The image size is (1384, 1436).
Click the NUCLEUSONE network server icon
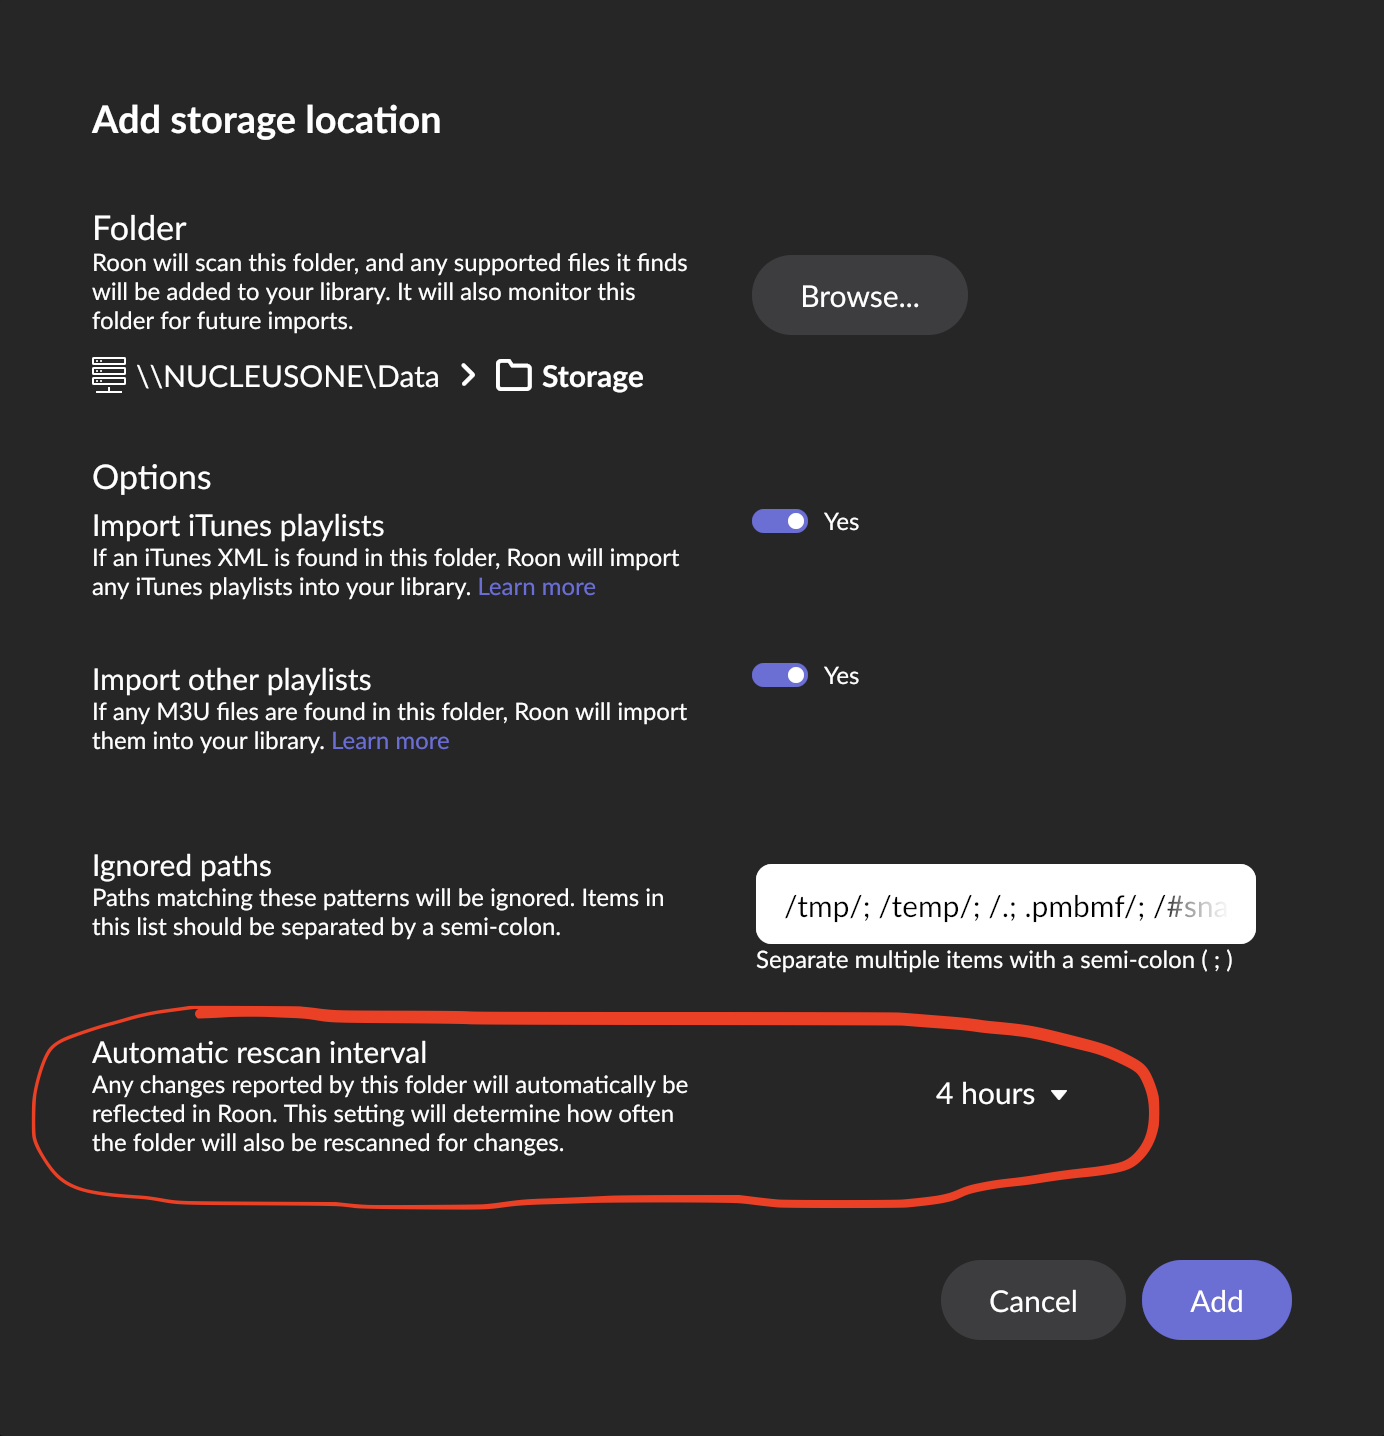point(108,375)
